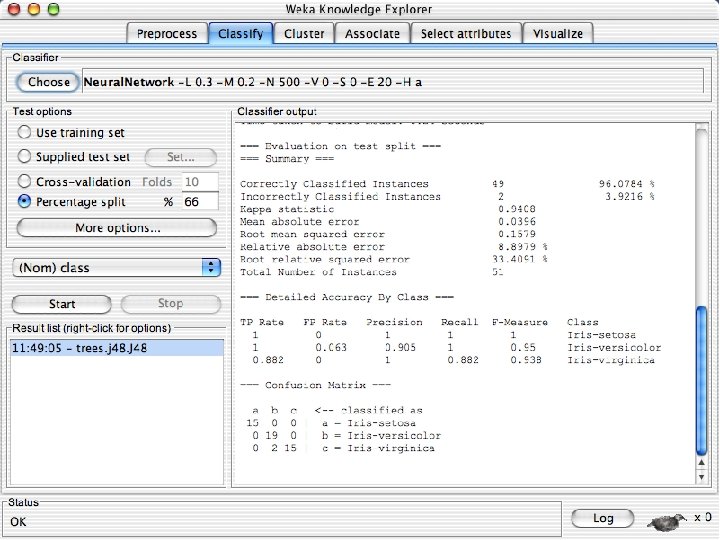This screenshot has height=540, width=720.
Task: Open the Log window
Action: [x=603, y=518]
